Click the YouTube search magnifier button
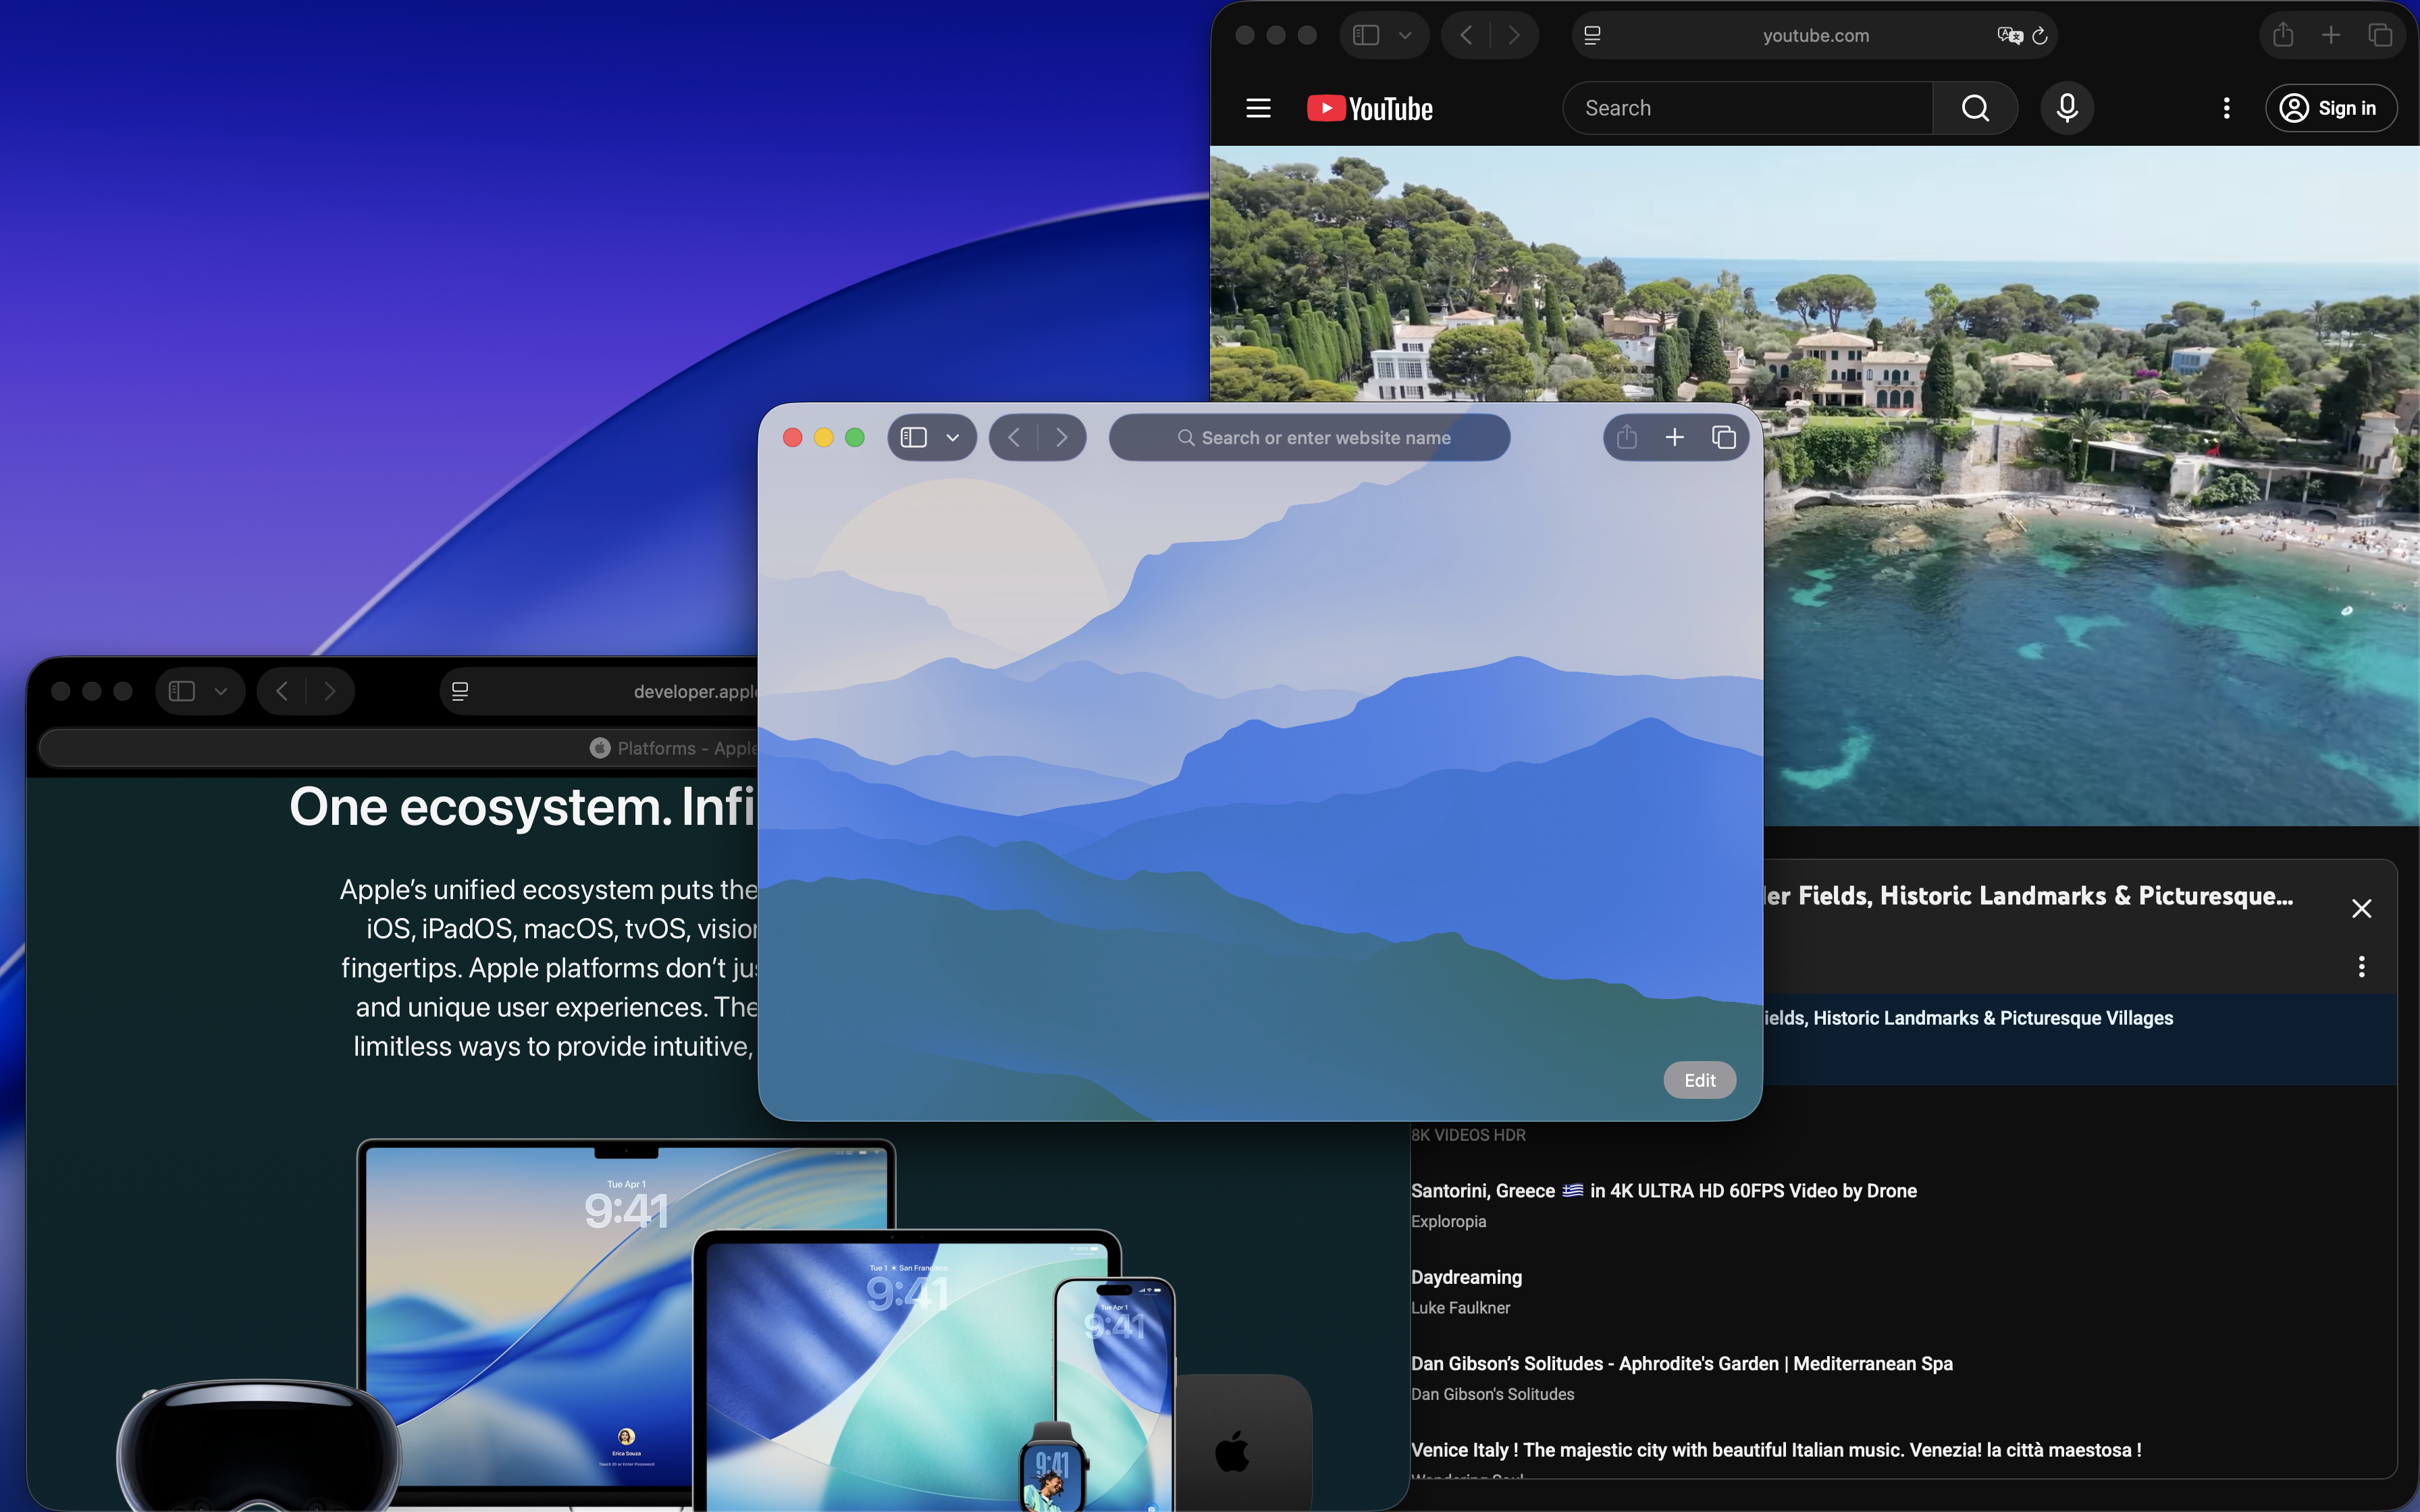 [1975, 108]
